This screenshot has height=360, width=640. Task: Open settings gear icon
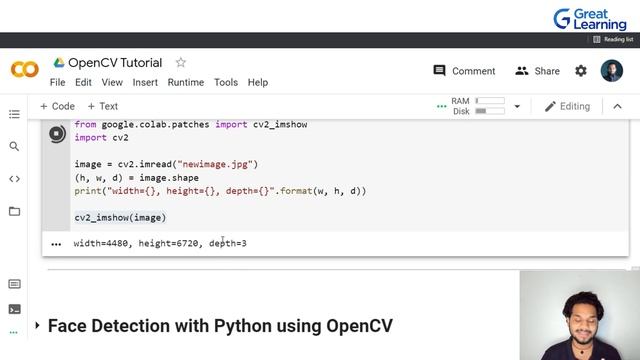[x=581, y=71]
